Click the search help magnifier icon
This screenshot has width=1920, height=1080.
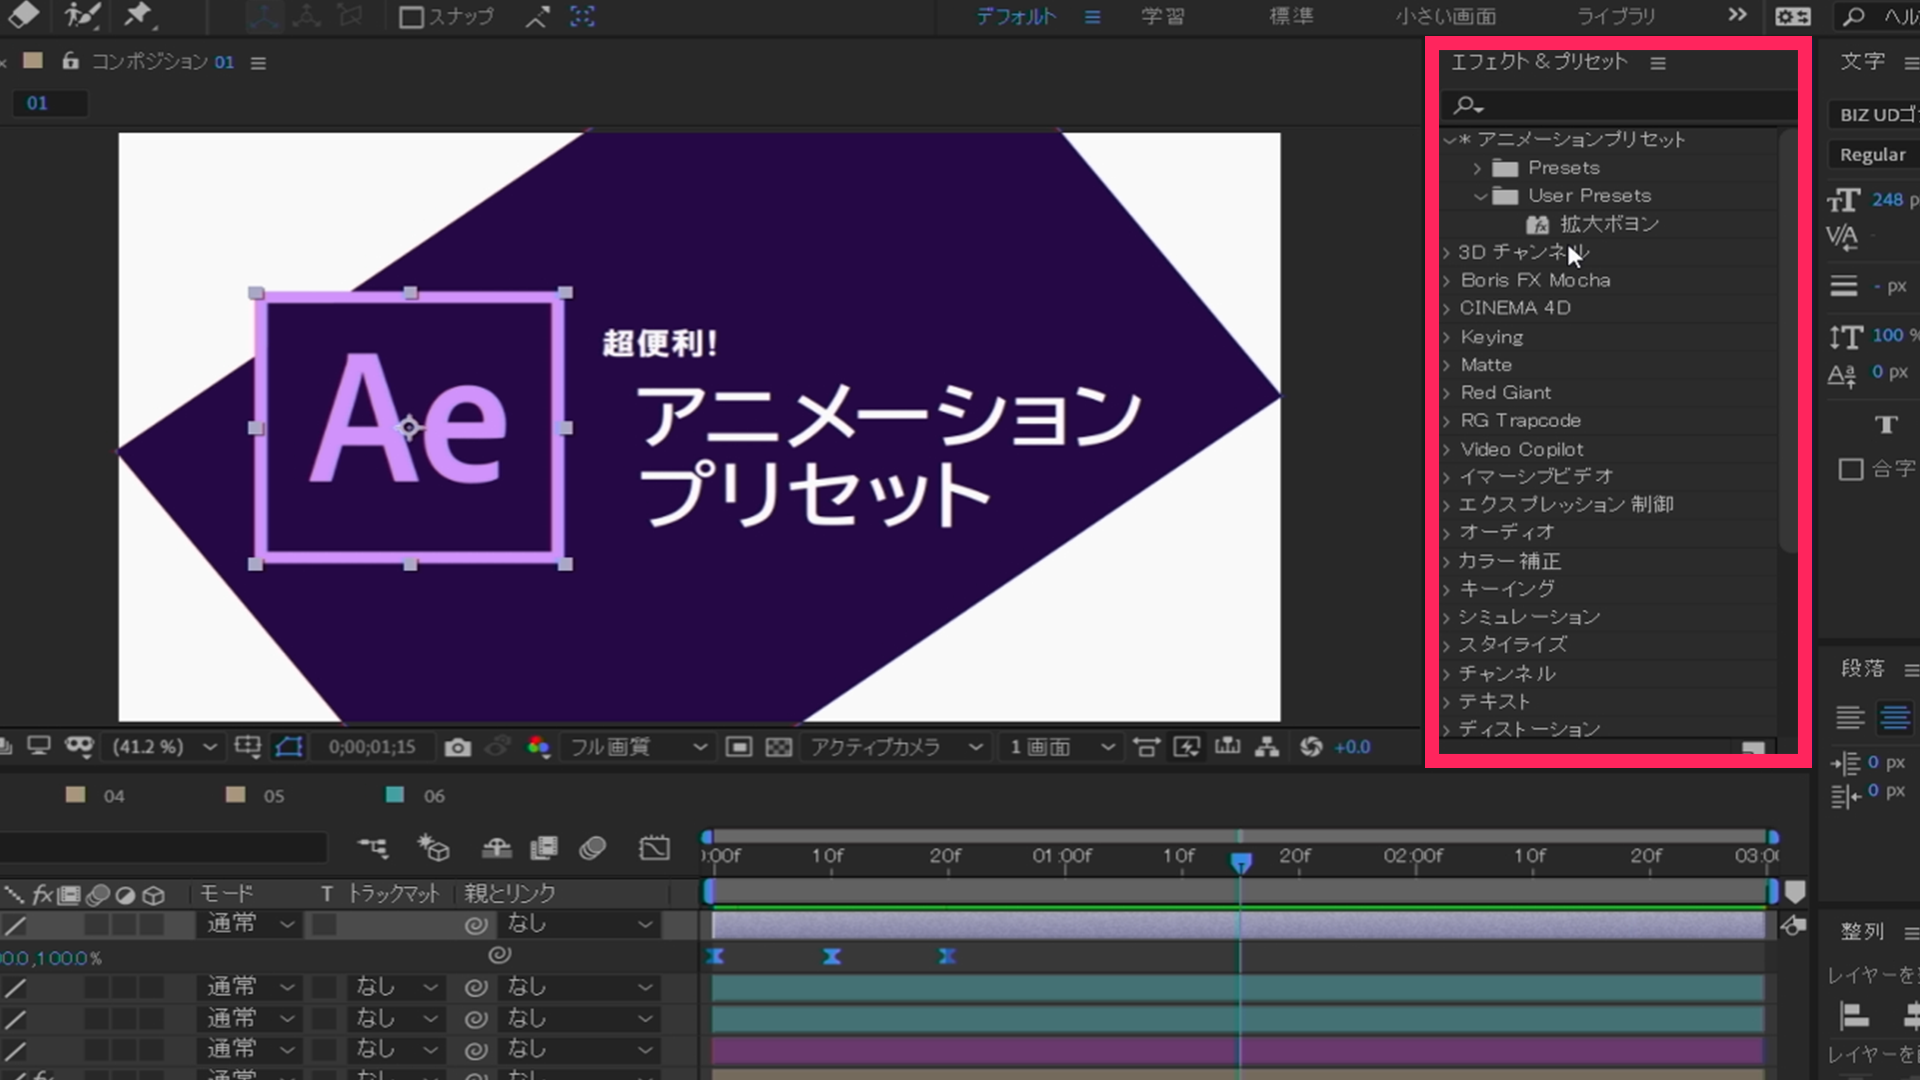1854,16
